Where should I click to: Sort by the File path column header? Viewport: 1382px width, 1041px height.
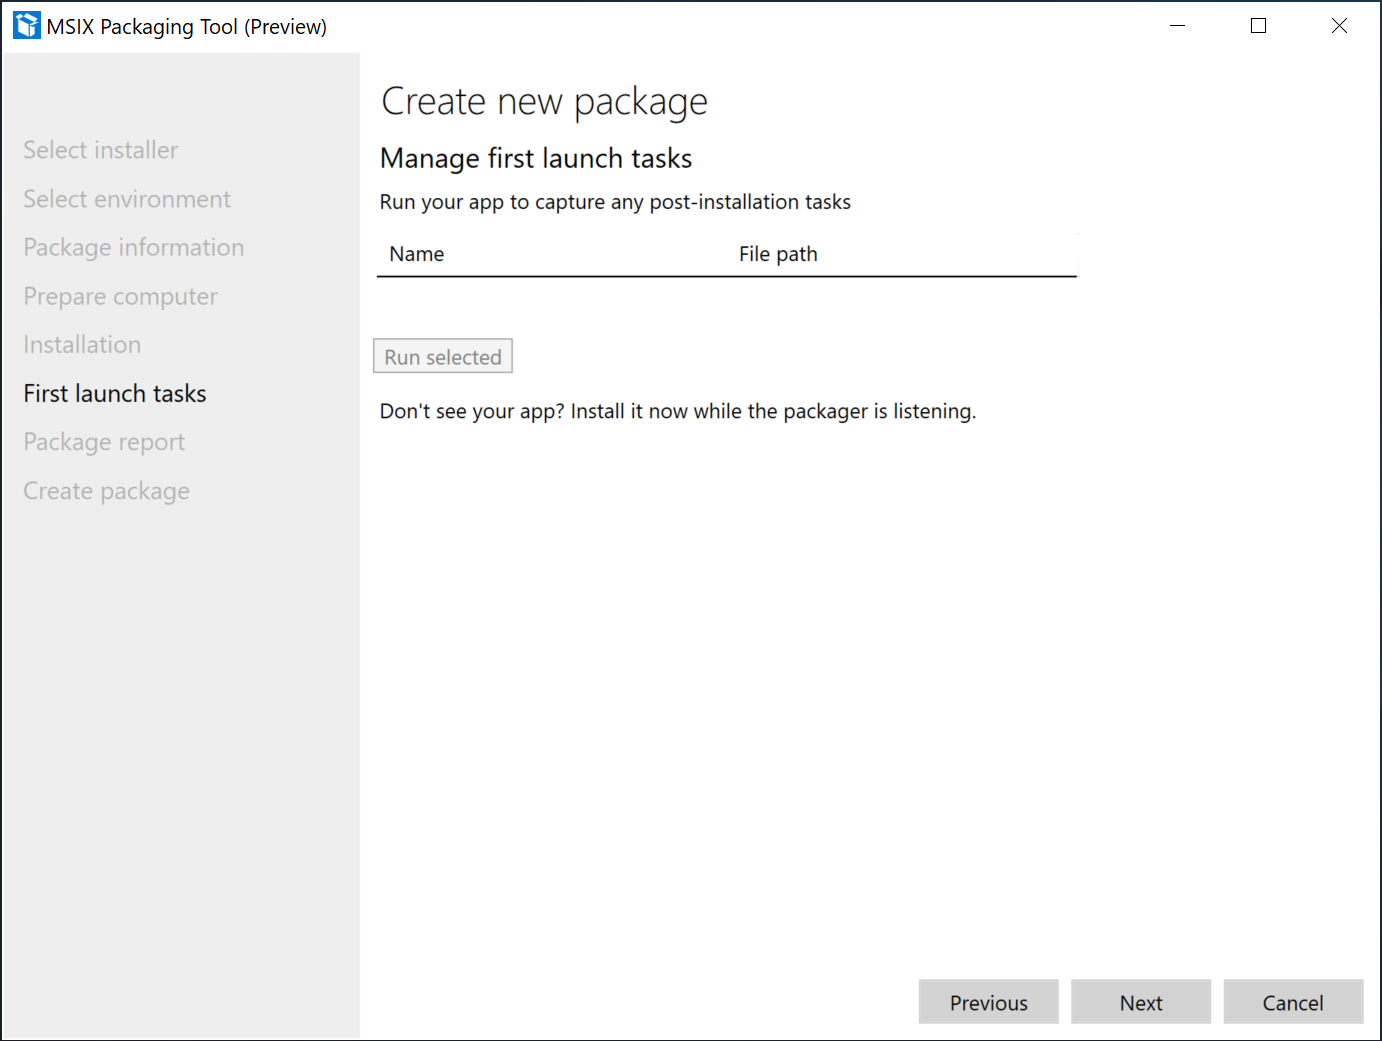(x=778, y=254)
